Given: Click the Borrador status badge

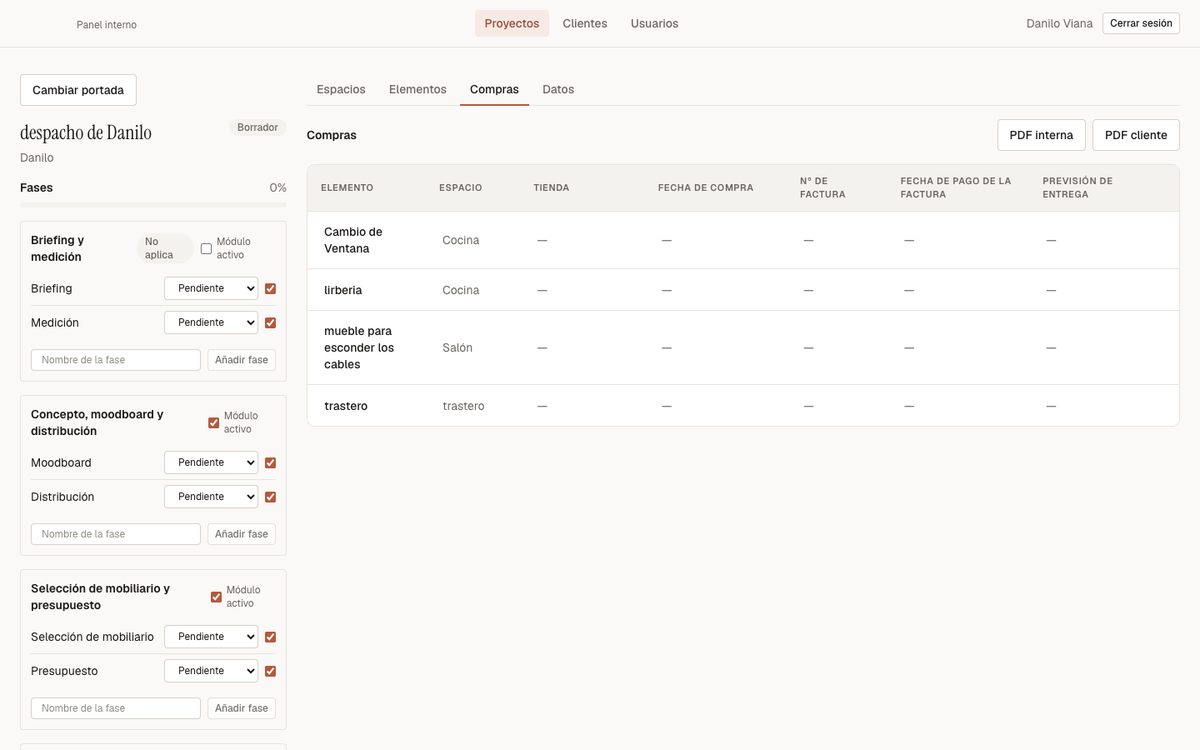Looking at the screenshot, I should (258, 128).
